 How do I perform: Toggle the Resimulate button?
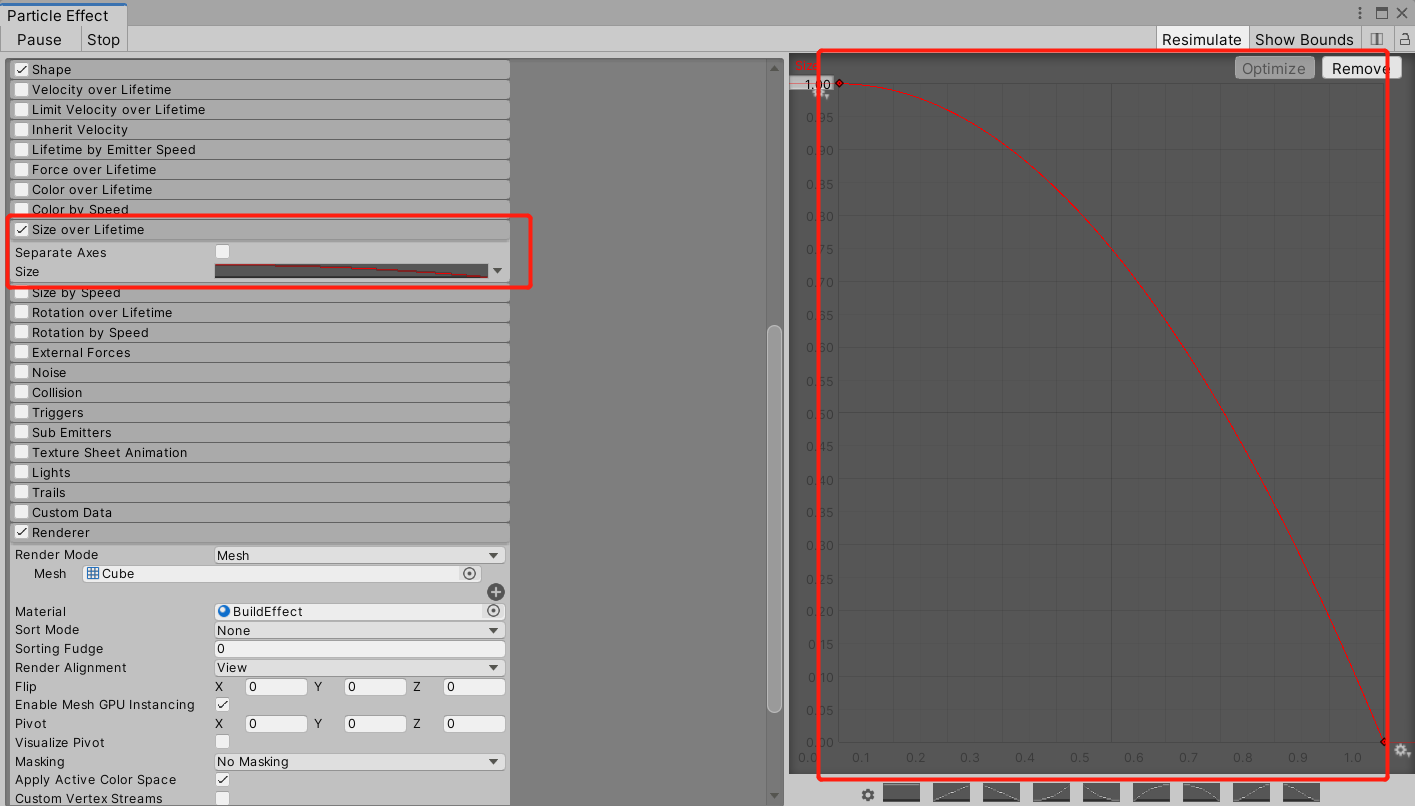1201,39
